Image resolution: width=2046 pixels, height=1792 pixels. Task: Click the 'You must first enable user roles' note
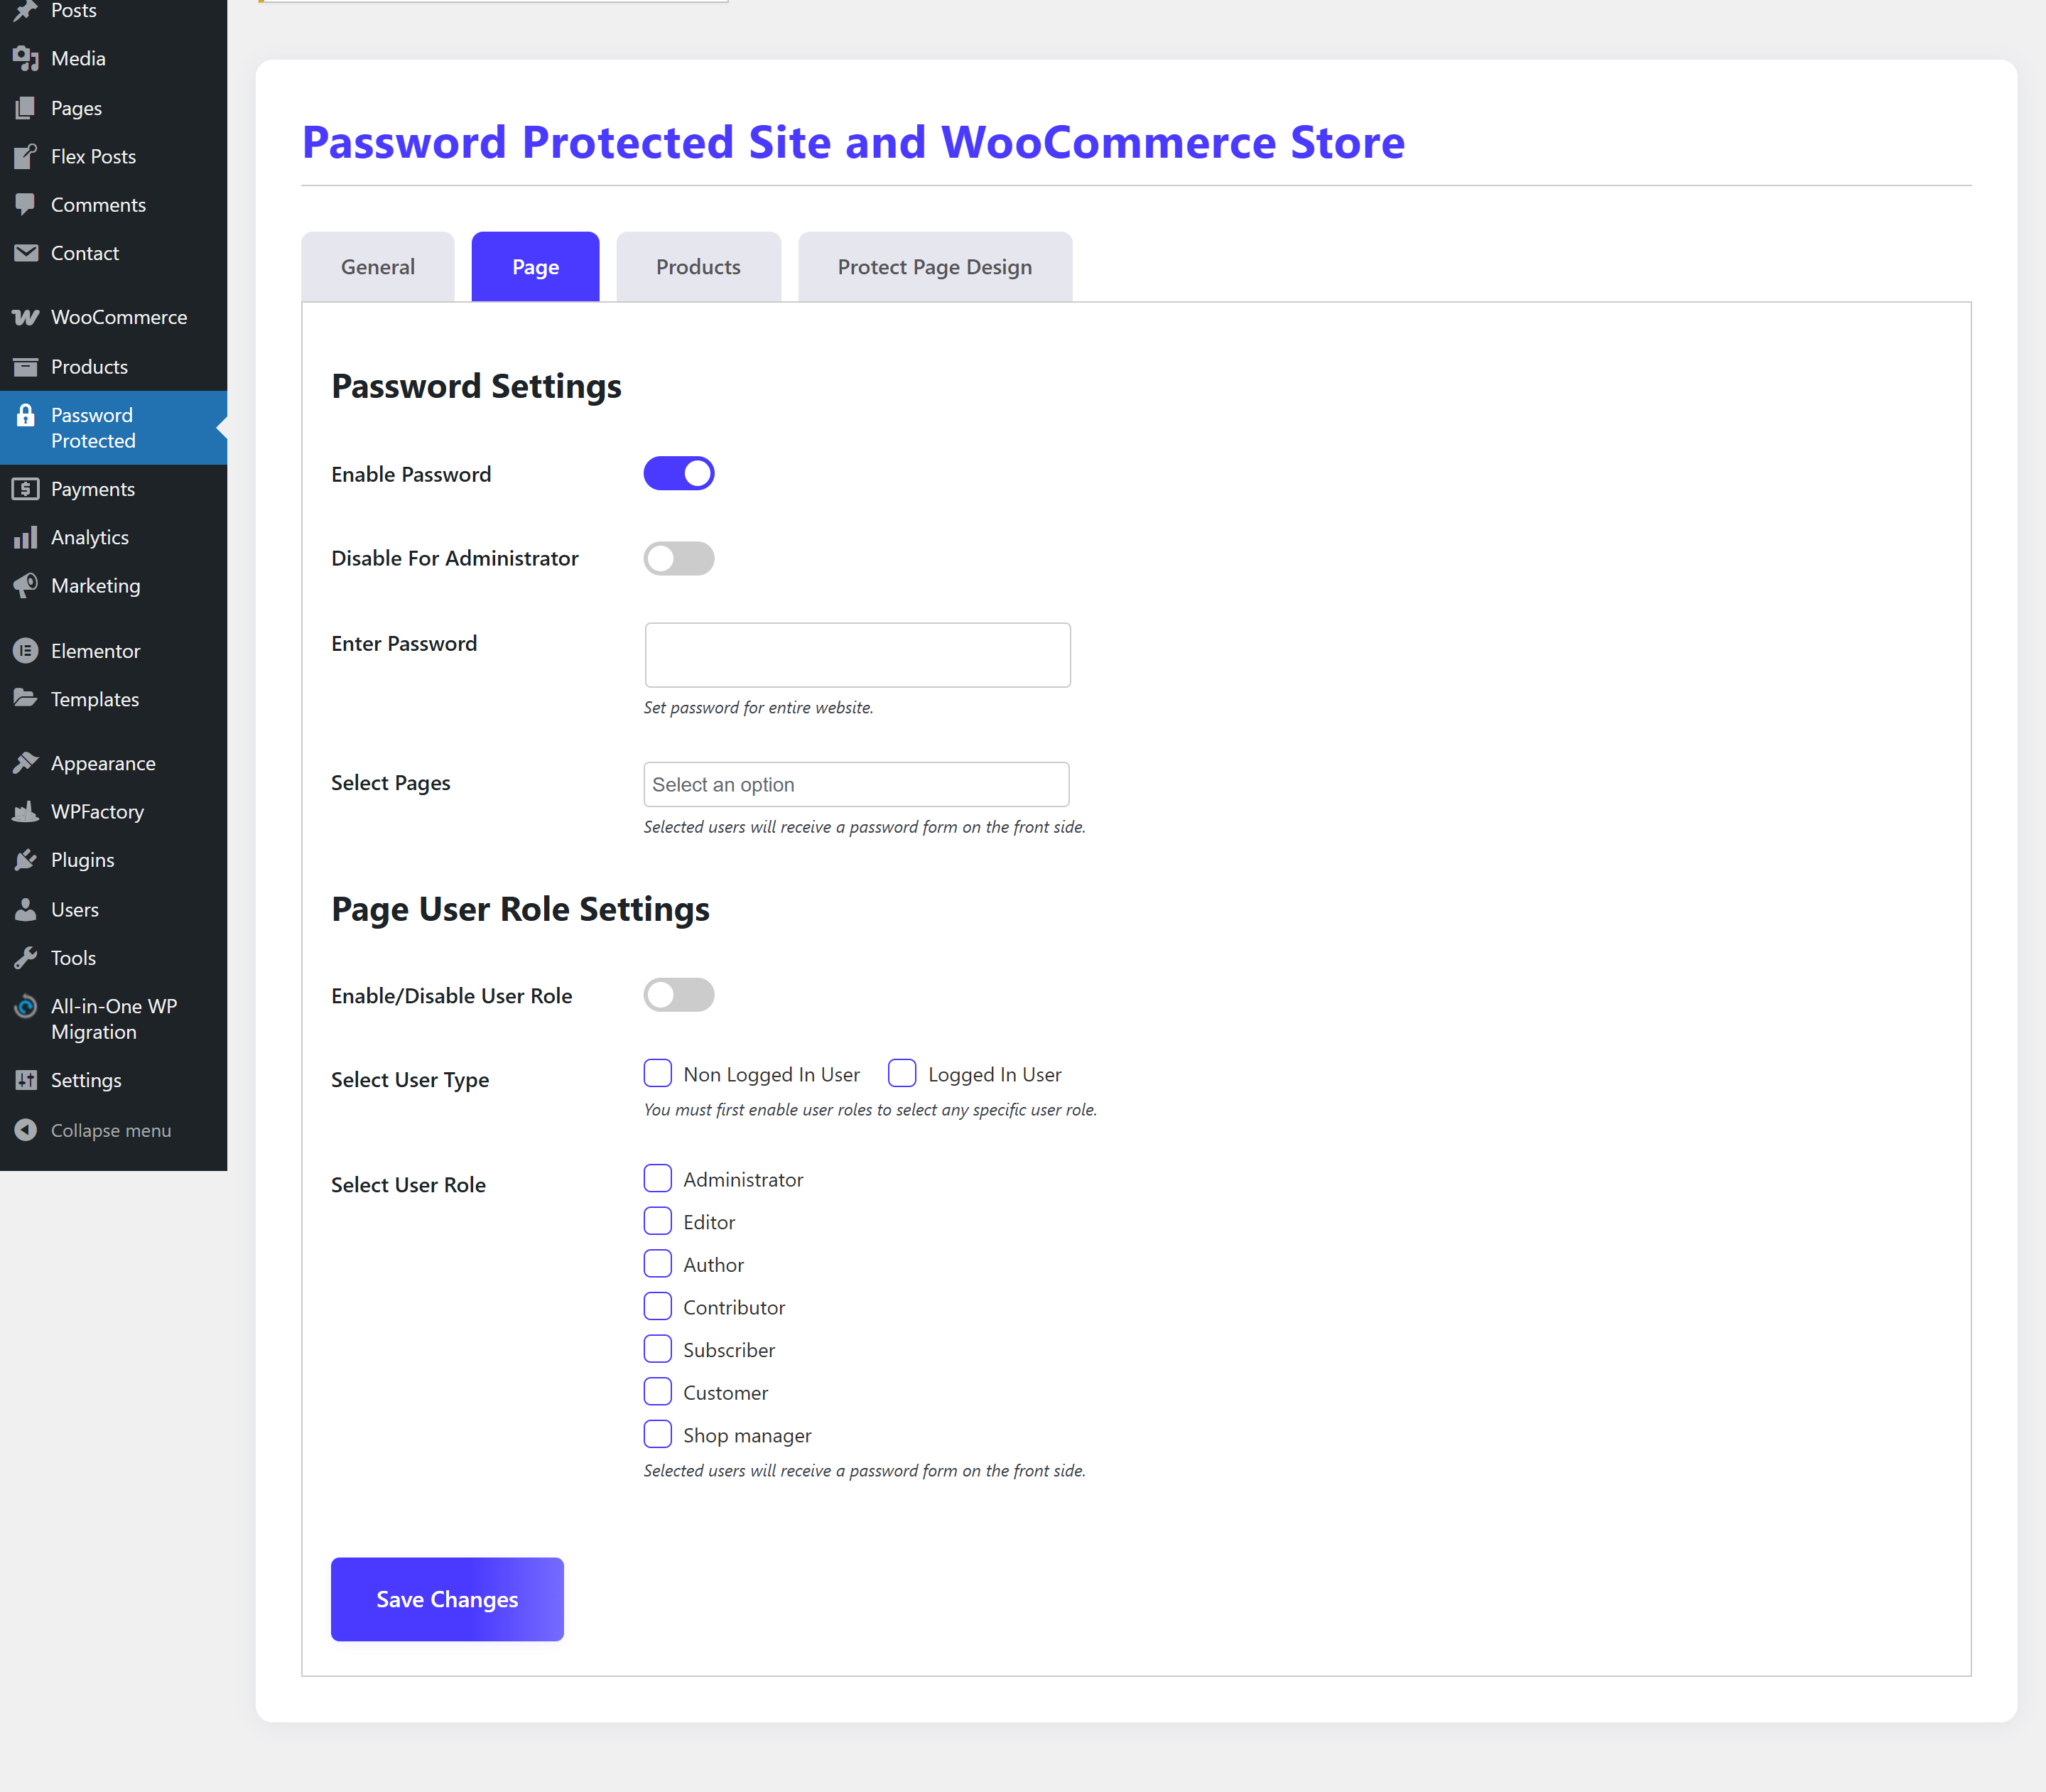click(x=870, y=1109)
